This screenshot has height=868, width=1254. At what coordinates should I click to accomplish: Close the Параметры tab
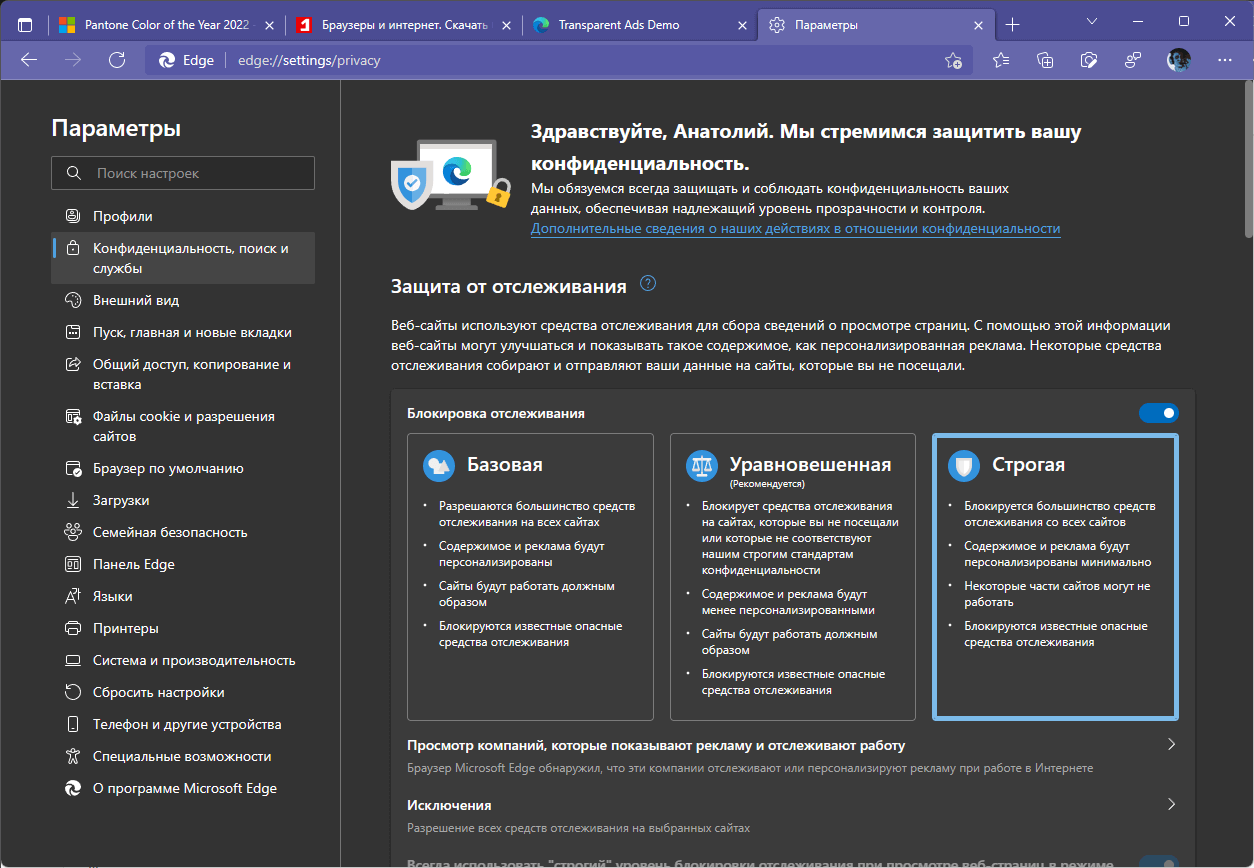(977, 24)
